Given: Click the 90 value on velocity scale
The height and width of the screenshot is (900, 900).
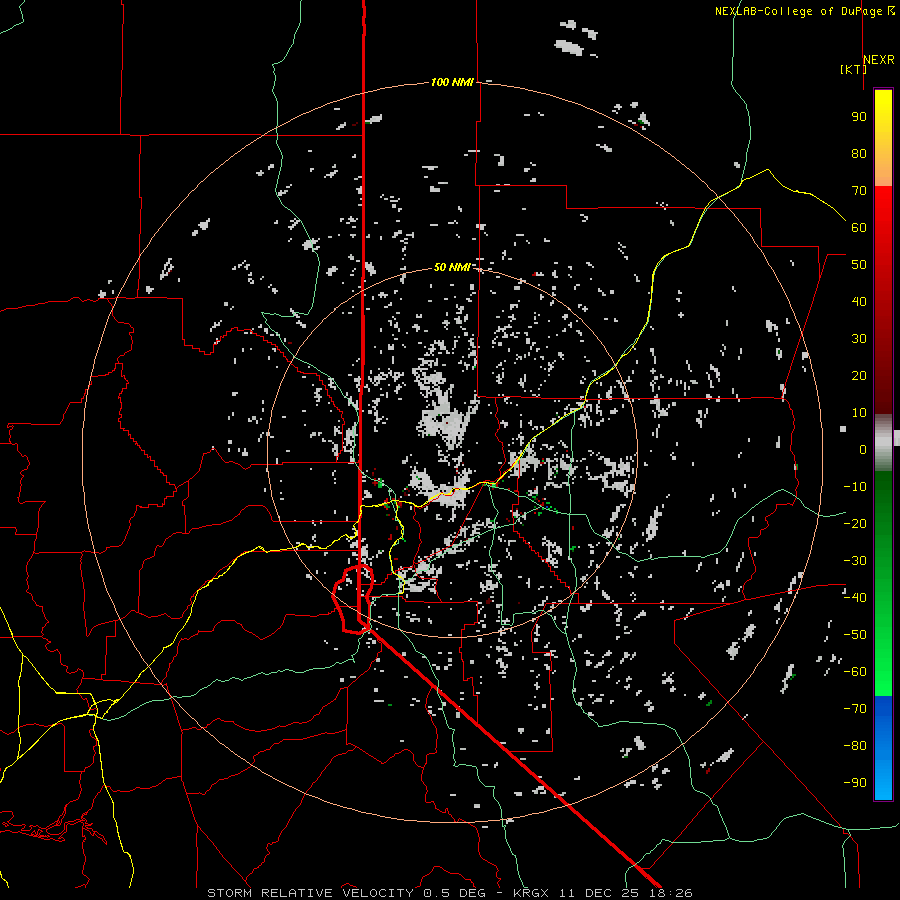Looking at the screenshot, I should [x=859, y=117].
